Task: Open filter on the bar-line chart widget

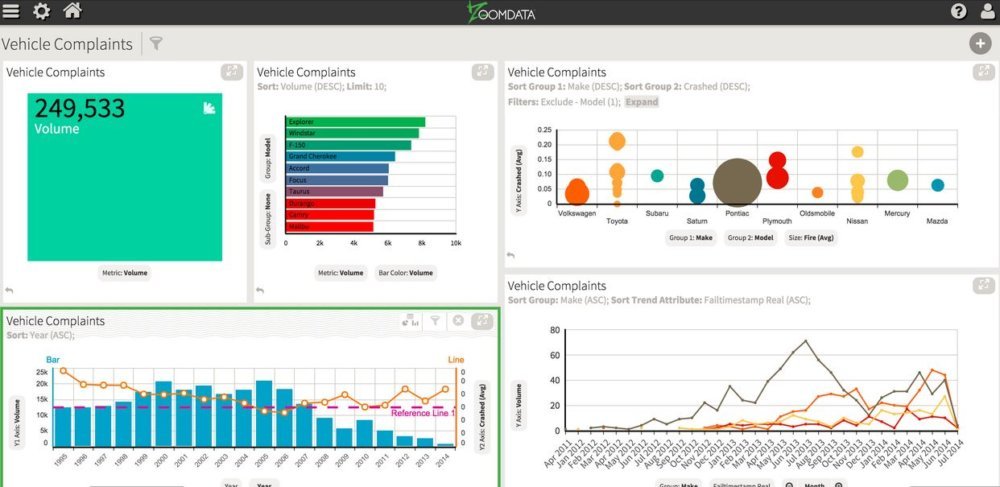Action: coord(435,321)
